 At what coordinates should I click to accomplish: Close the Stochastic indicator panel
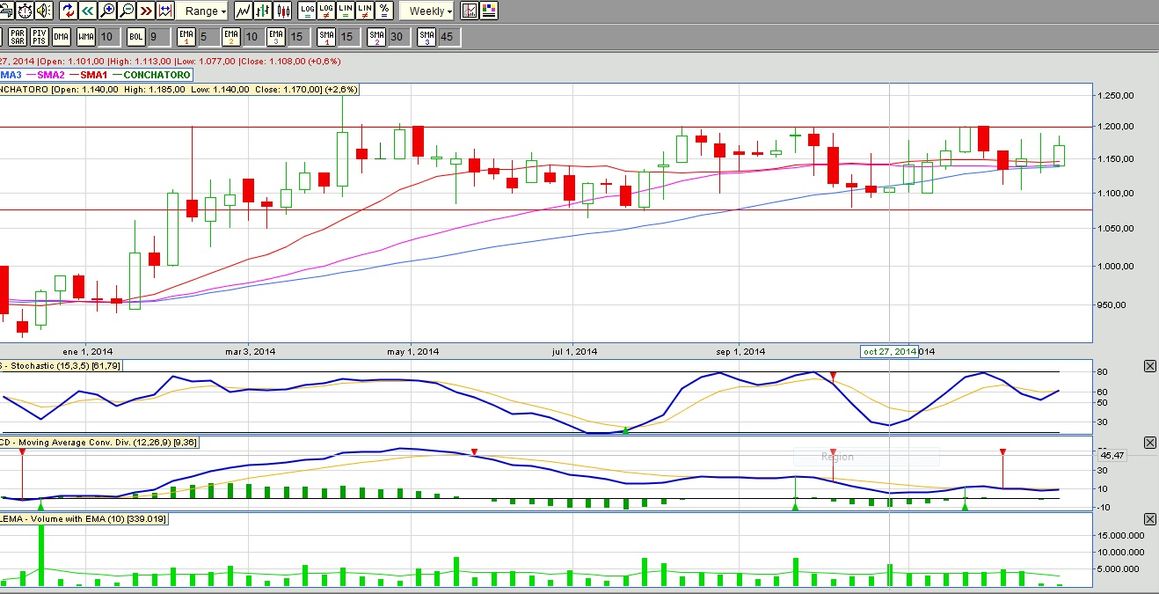click(1150, 366)
